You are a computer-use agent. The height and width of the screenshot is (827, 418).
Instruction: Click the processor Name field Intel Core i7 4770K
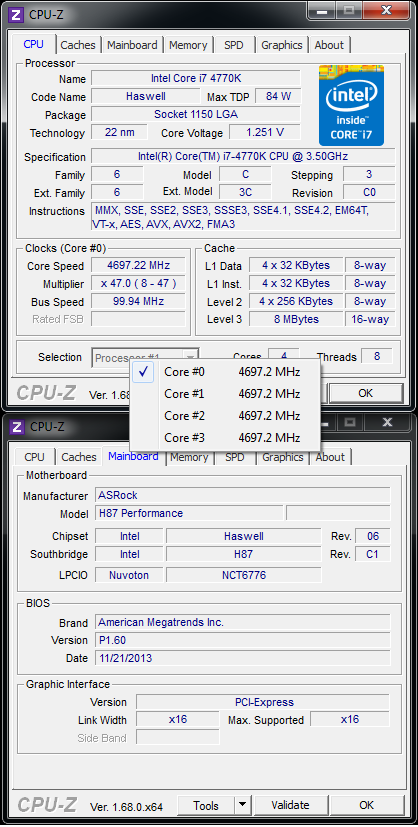(196, 78)
